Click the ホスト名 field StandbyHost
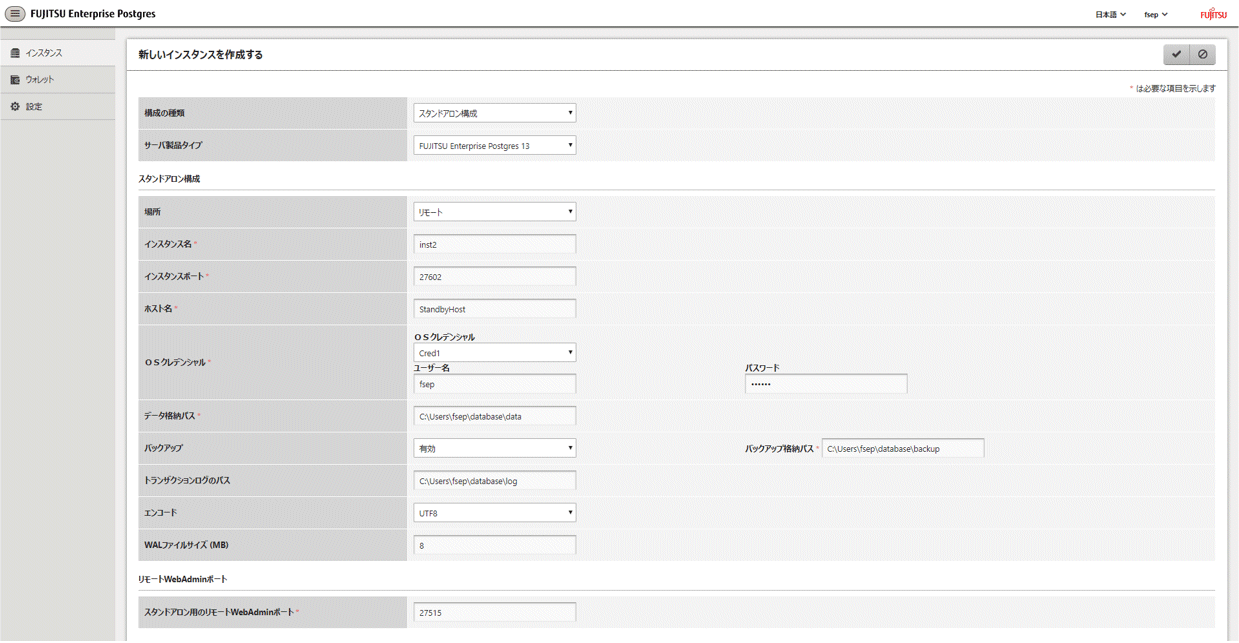Viewport: 1239px width, 643px height. (495, 308)
